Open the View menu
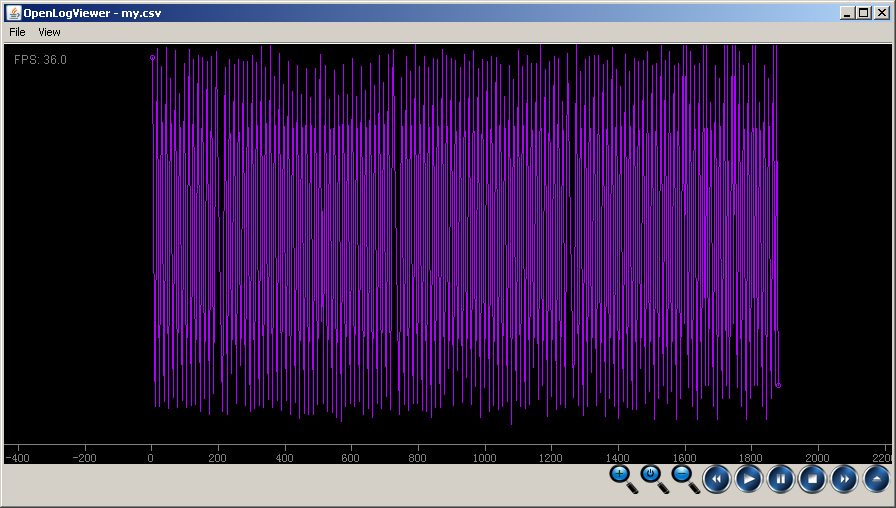 point(49,32)
